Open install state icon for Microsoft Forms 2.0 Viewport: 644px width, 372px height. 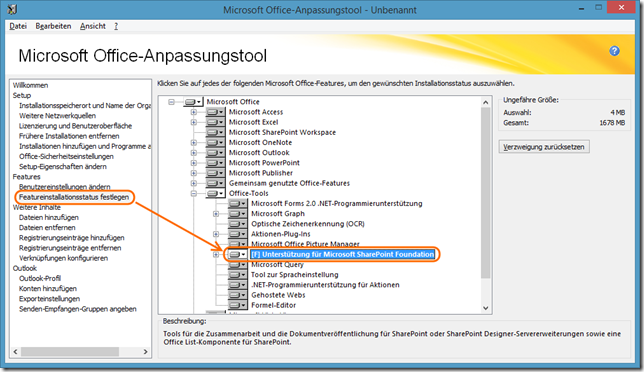237,203
